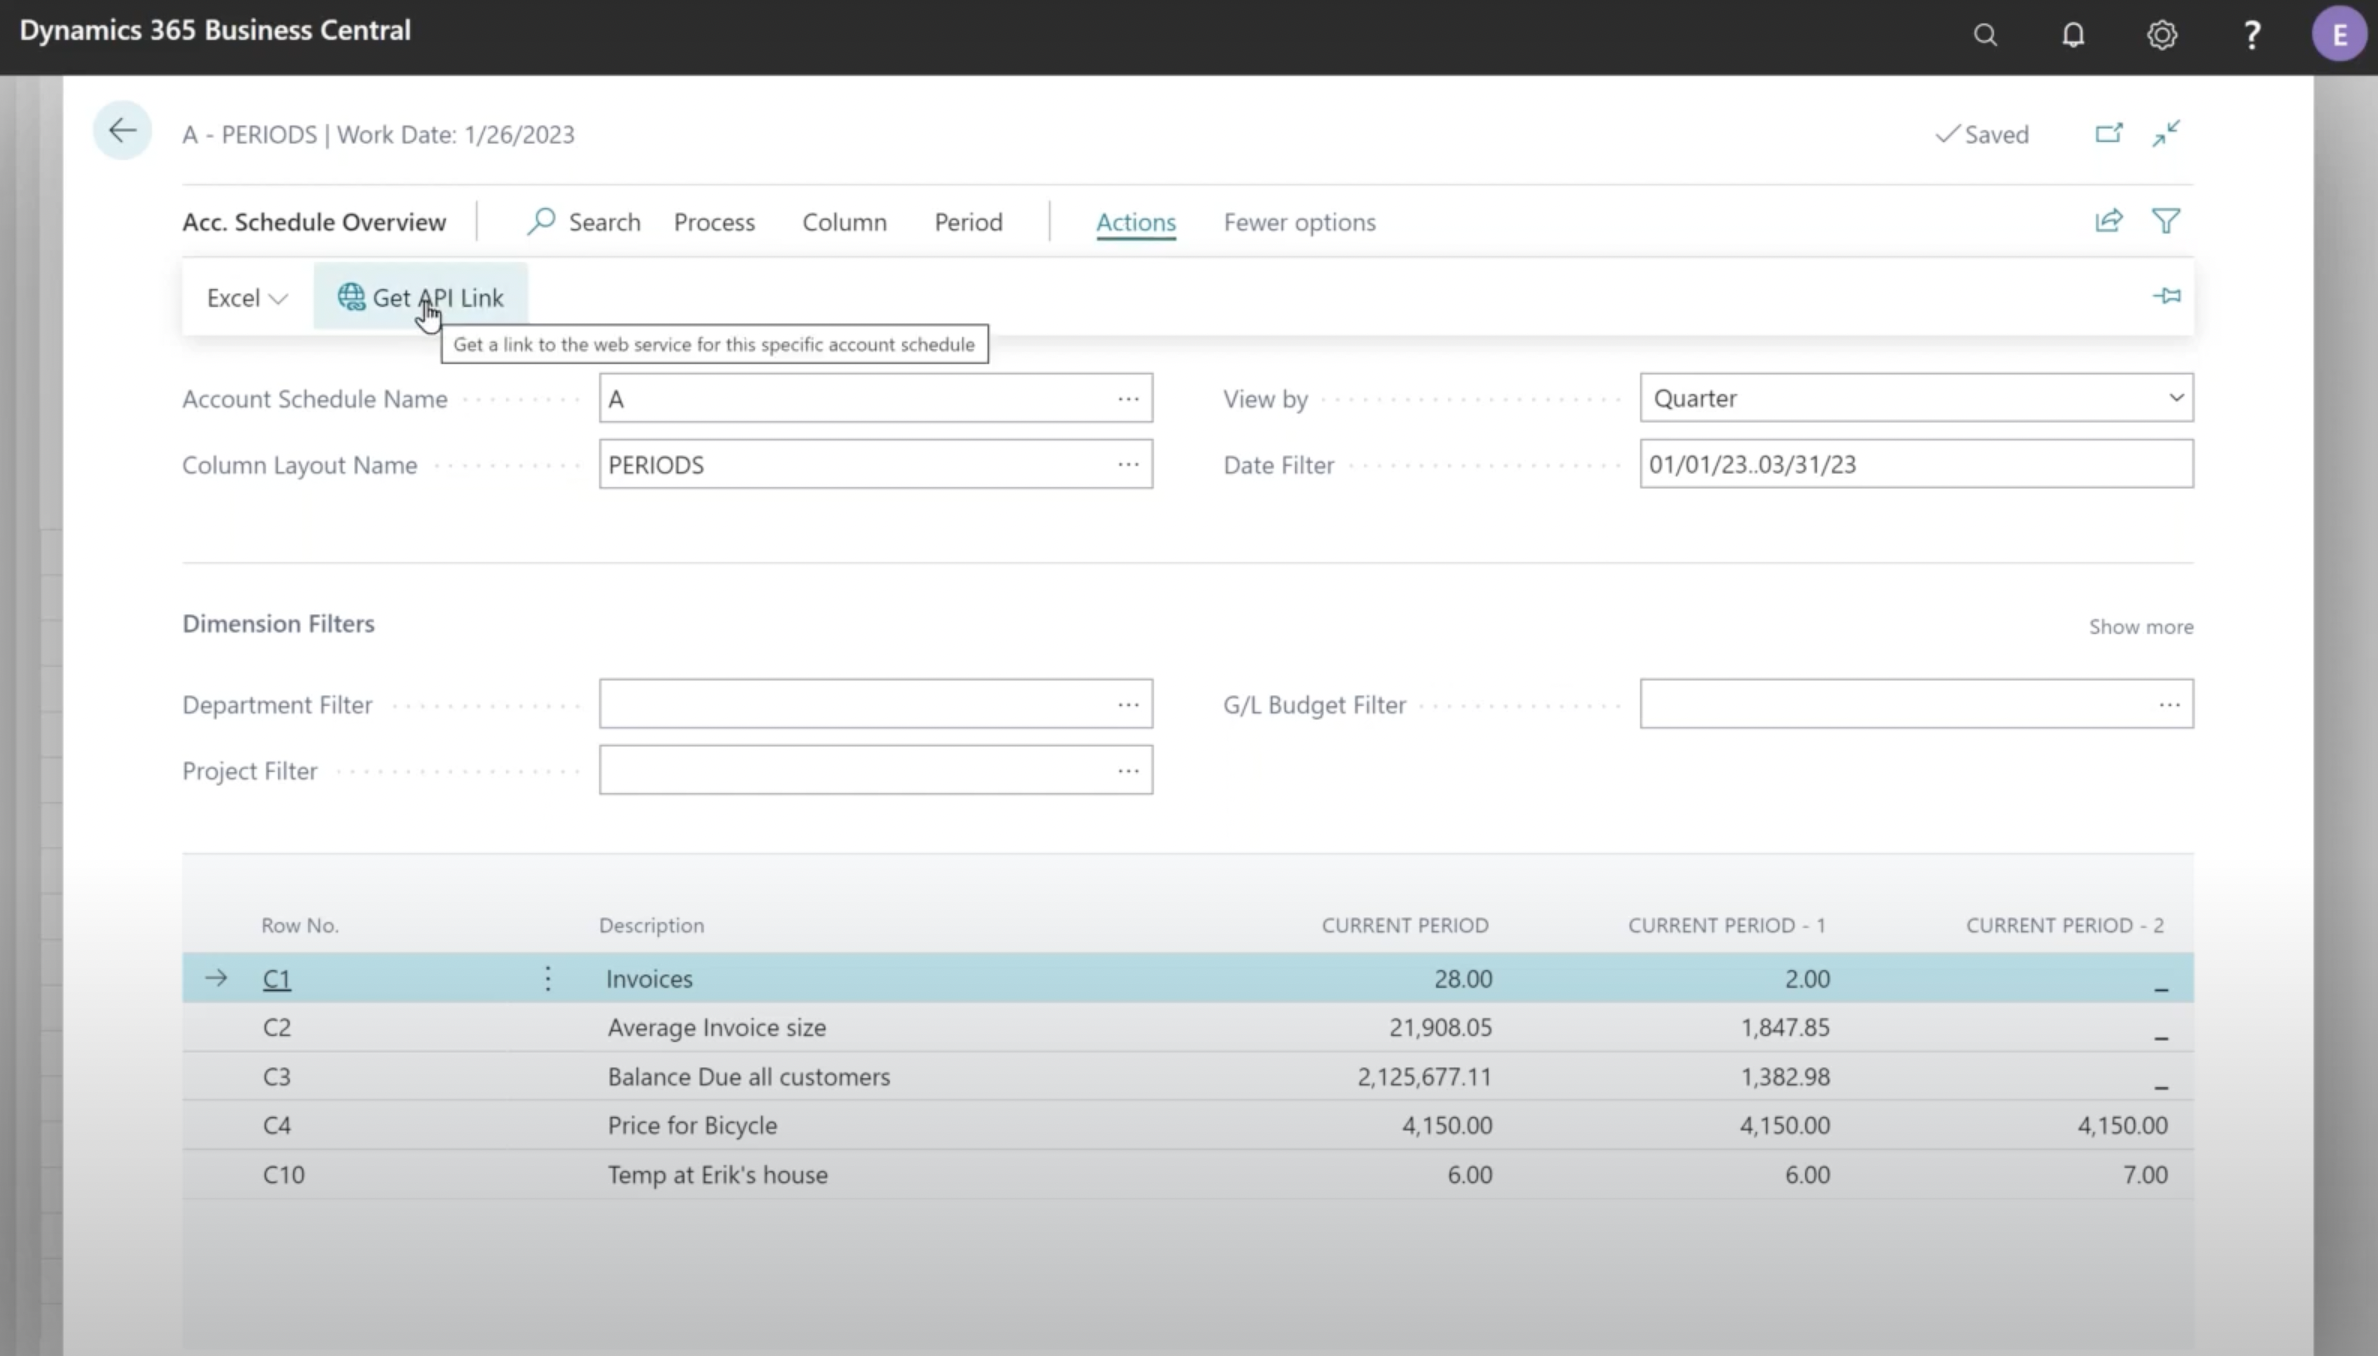The width and height of the screenshot is (2378, 1356).
Task: Open Department Filter lookup ellipsis
Action: click(1128, 705)
